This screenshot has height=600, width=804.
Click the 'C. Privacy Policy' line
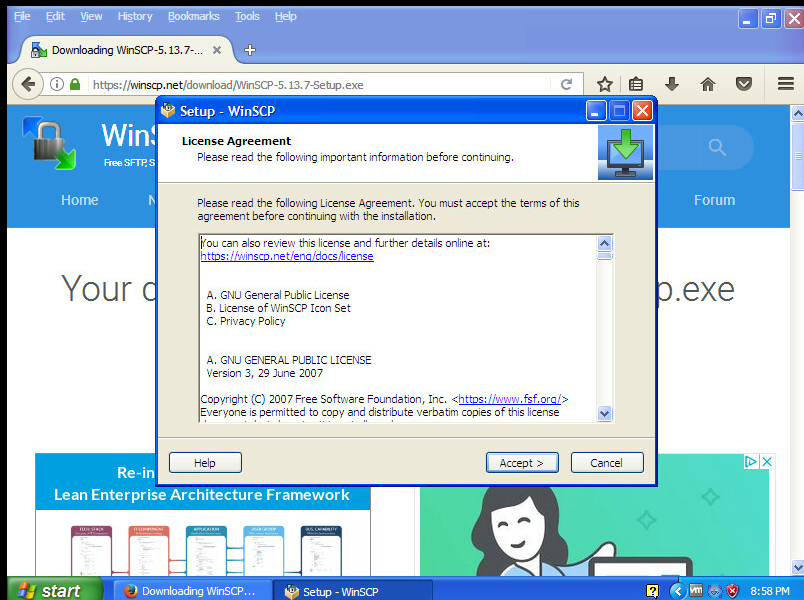(246, 322)
